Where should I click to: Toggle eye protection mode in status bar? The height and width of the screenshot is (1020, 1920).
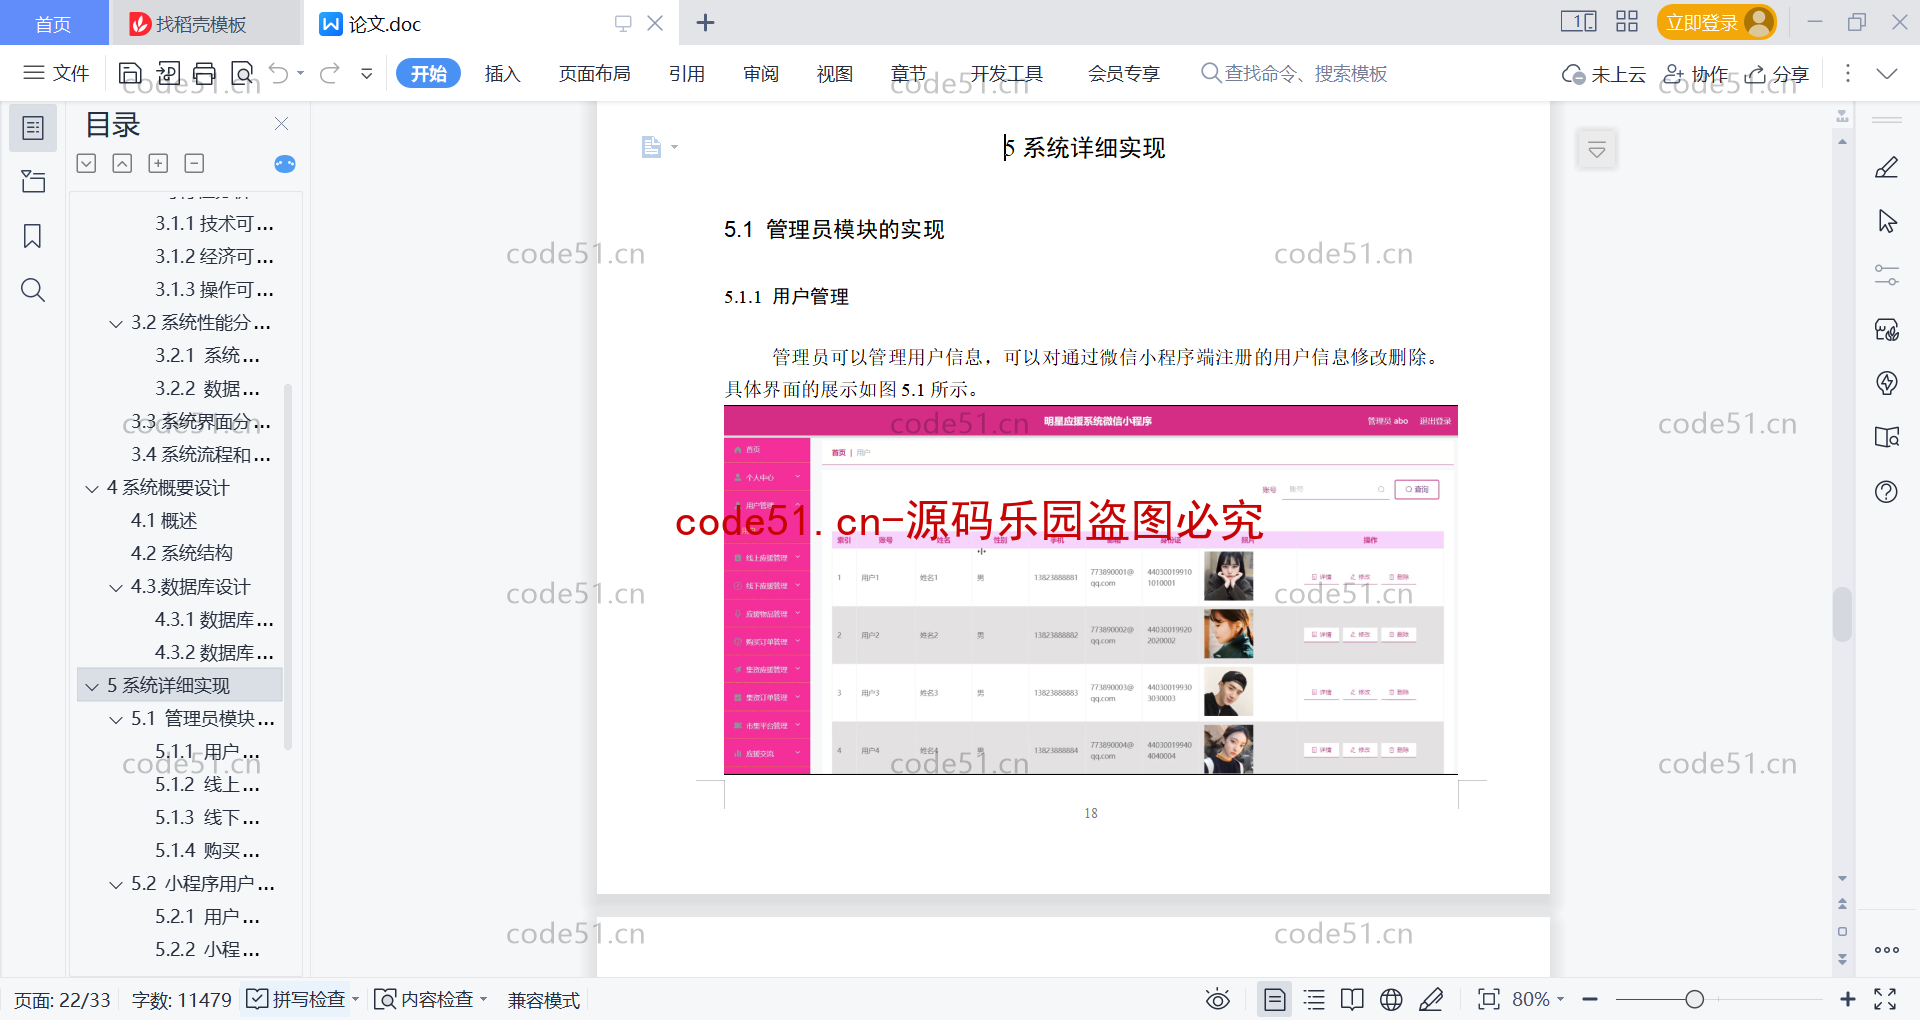[x=1217, y=999]
